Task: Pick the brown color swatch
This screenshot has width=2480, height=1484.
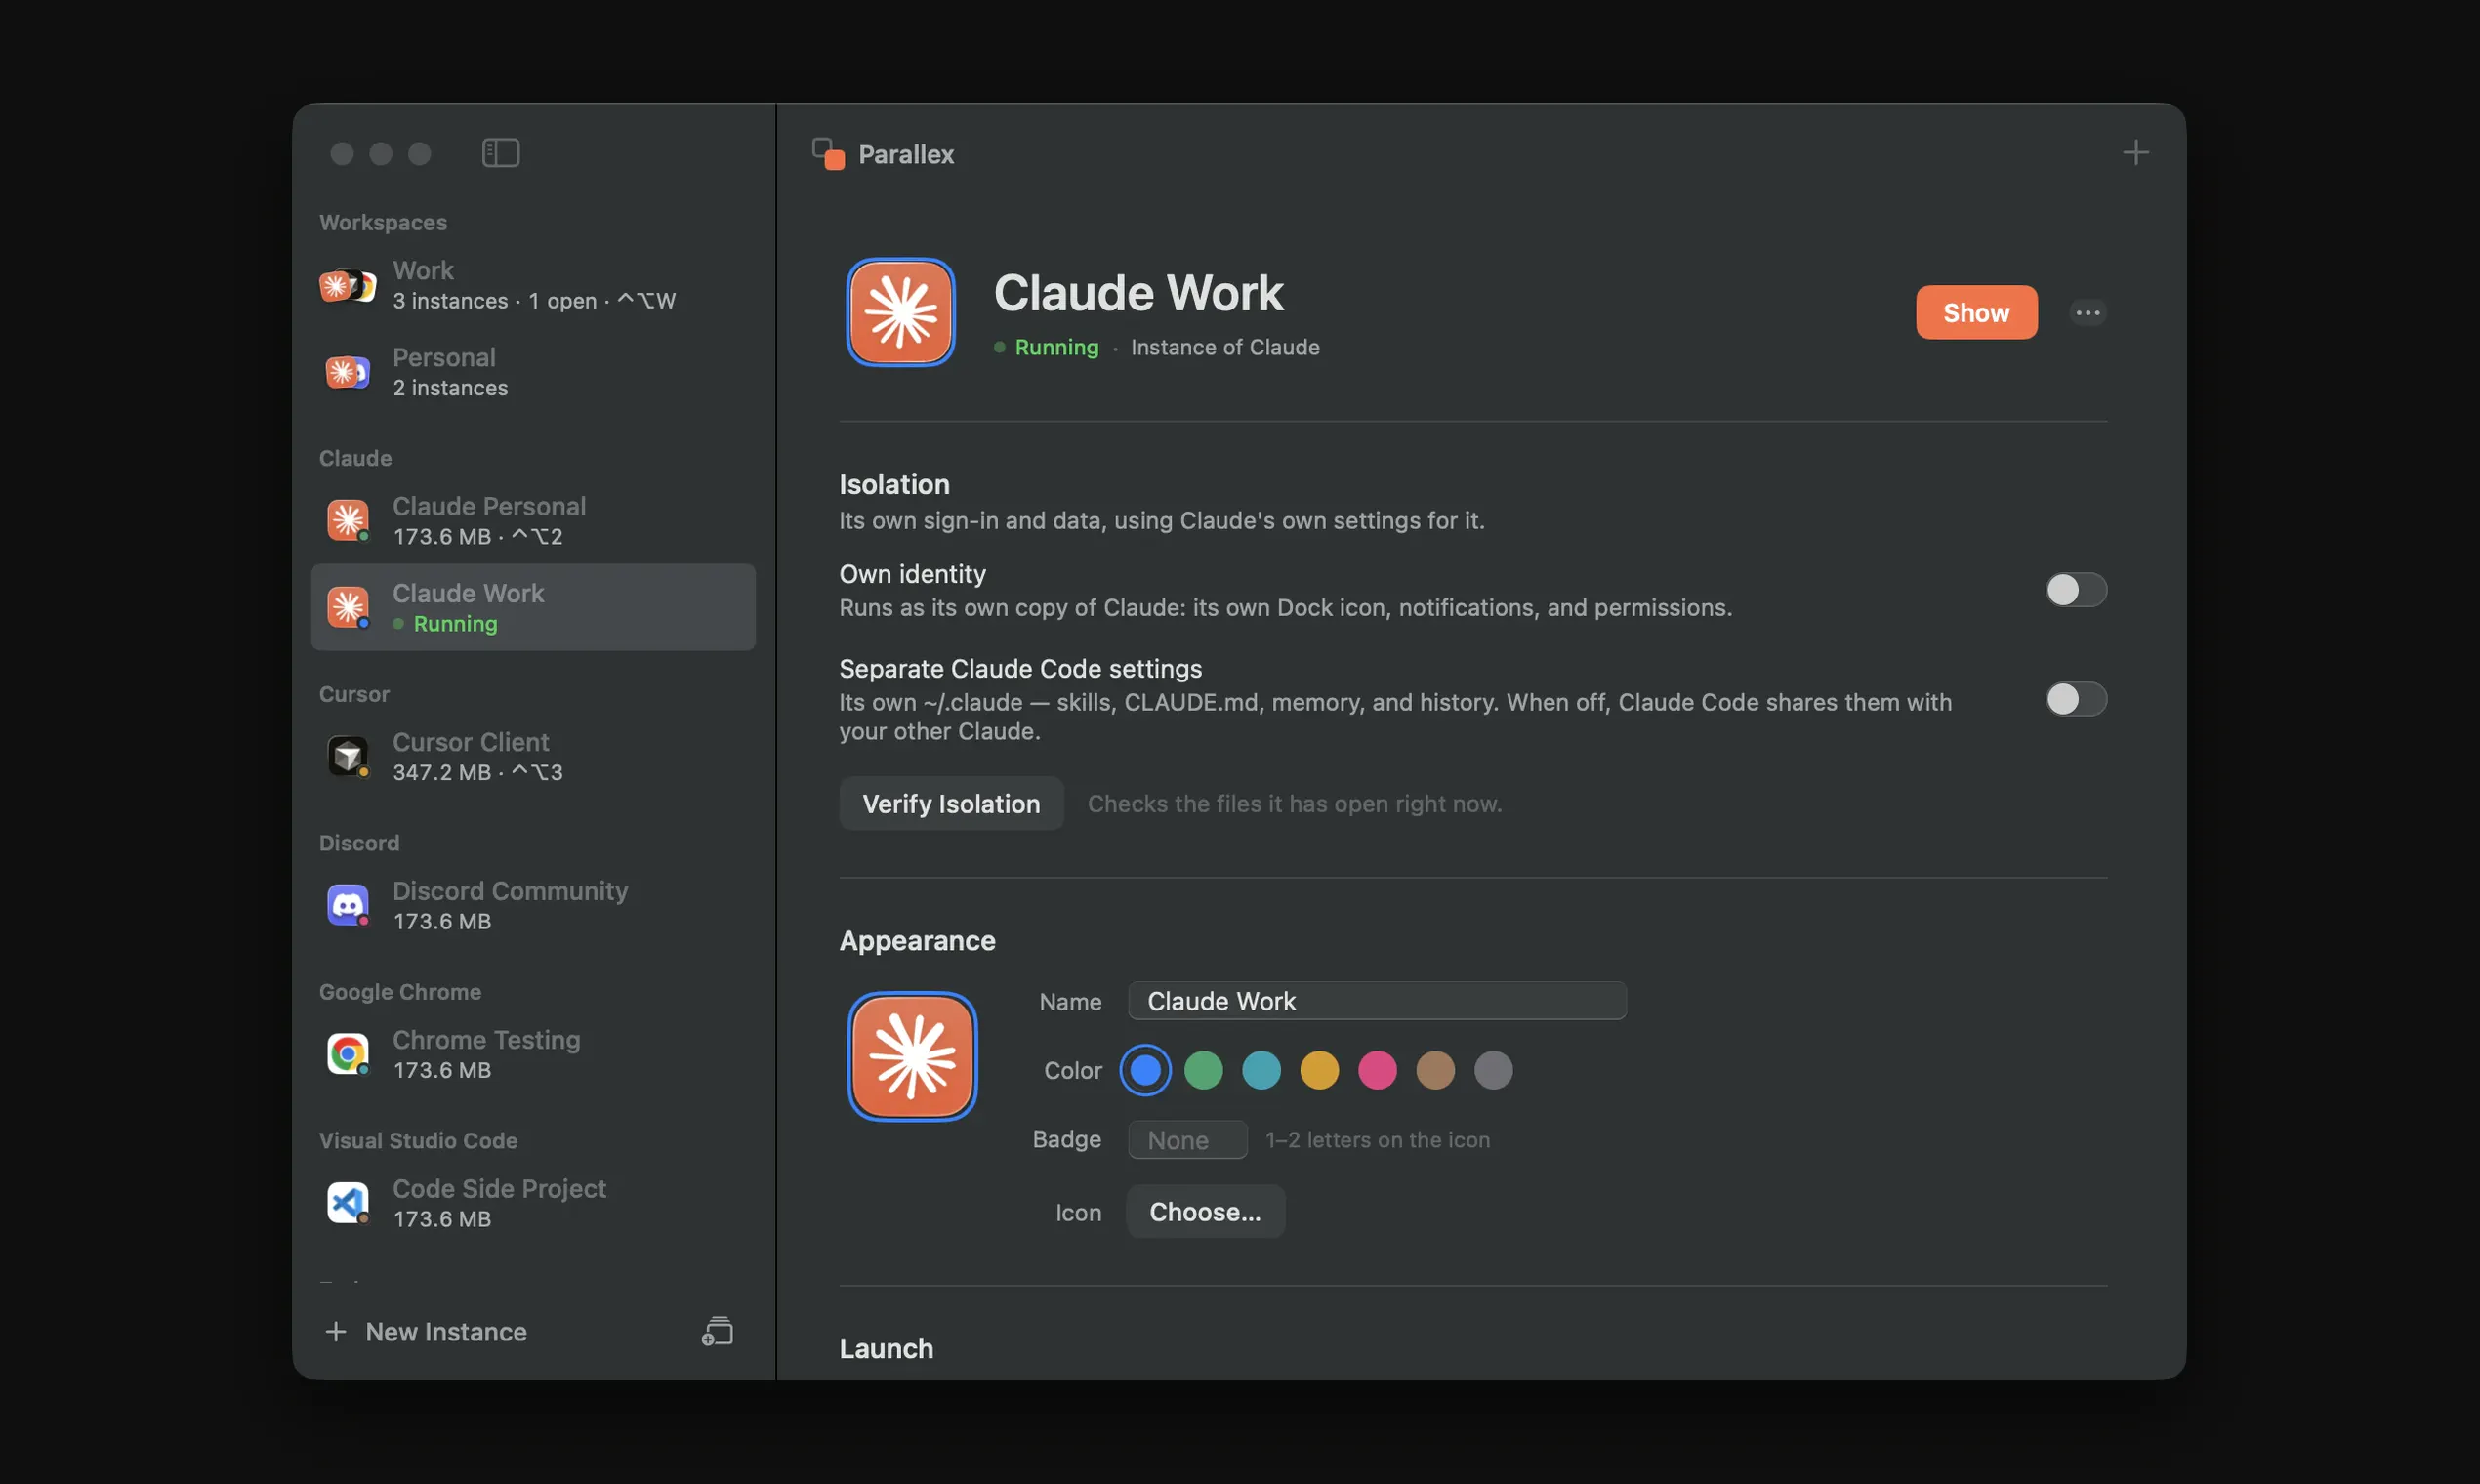Action: (1435, 1070)
